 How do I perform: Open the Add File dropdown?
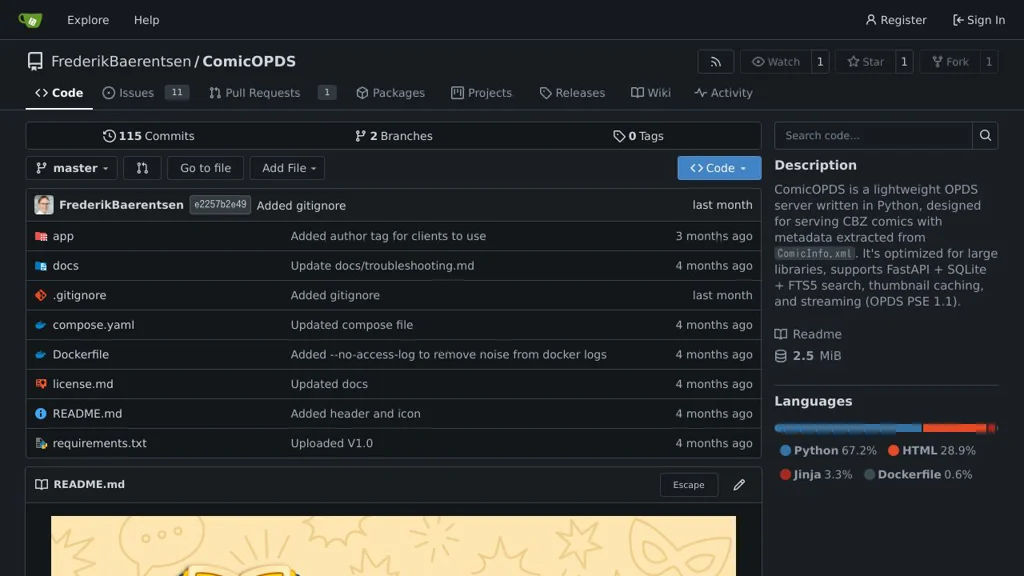point(287,168)
